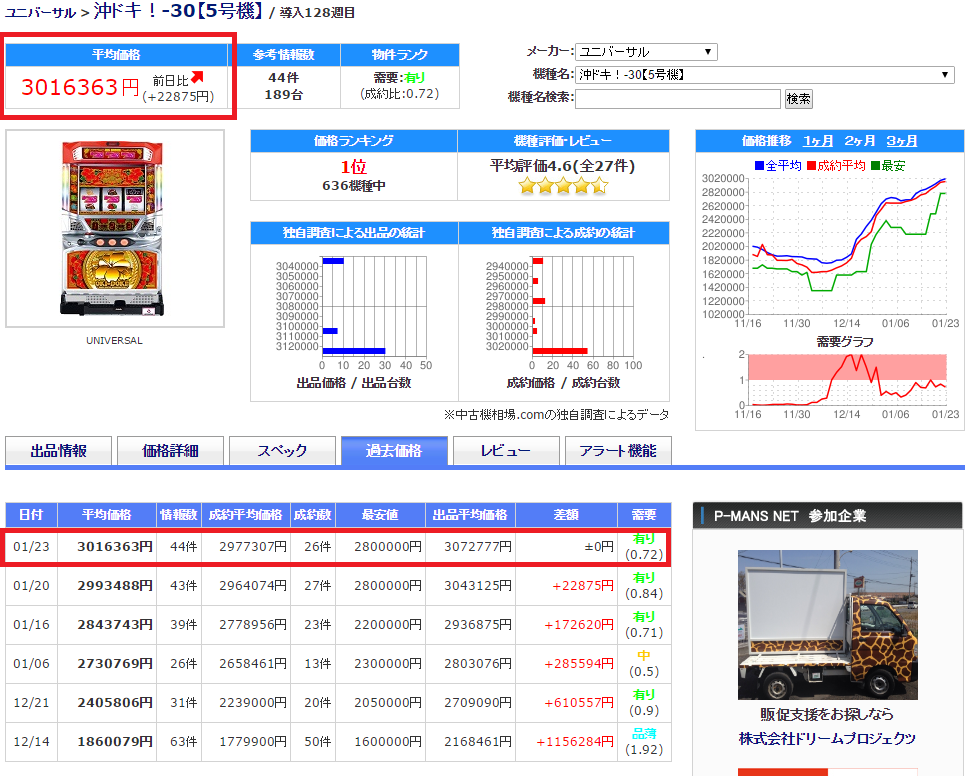Click the 機種名検索 text field

coord(678,99)
